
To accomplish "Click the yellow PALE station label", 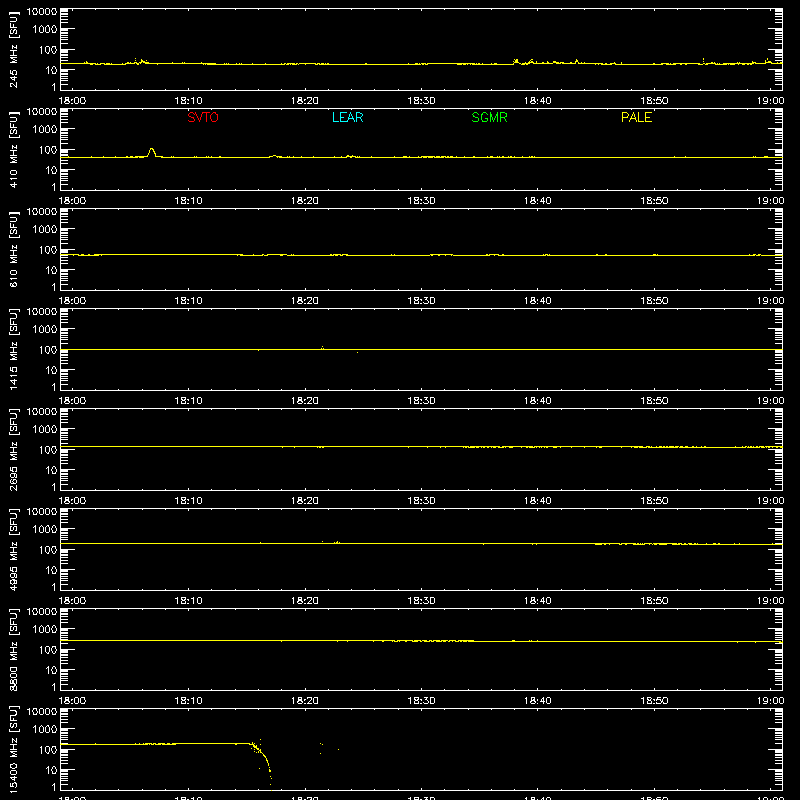I will (636, 117).
